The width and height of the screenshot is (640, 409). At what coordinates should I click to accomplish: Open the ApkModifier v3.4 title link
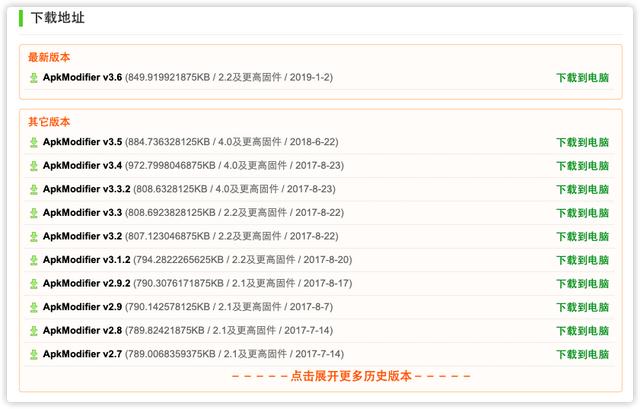click(82, 165)
